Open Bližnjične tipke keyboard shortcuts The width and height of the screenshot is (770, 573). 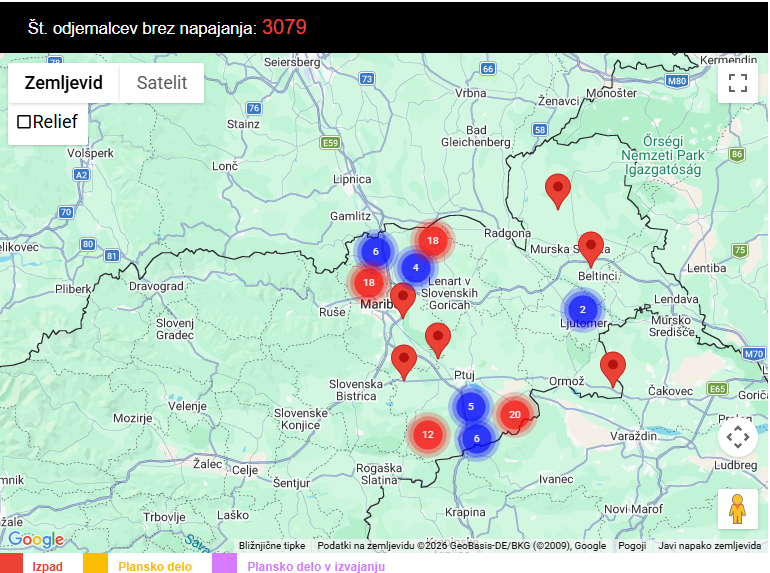[x=272, y=546]
